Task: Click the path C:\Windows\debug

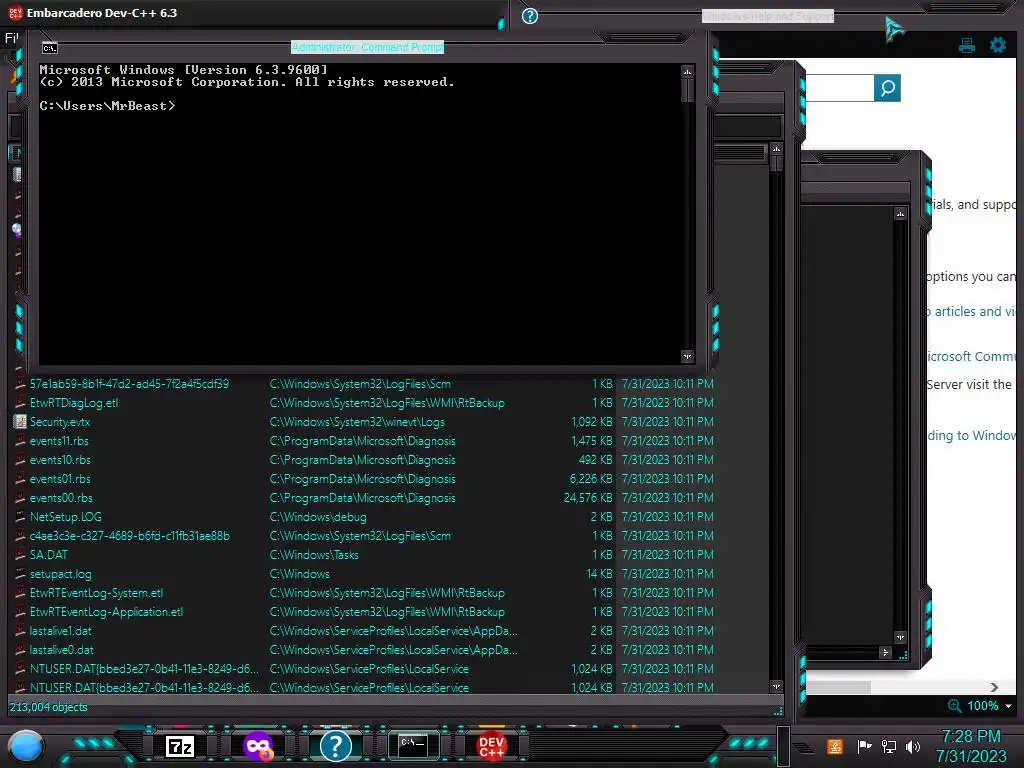Action: [x=318, y=517]
